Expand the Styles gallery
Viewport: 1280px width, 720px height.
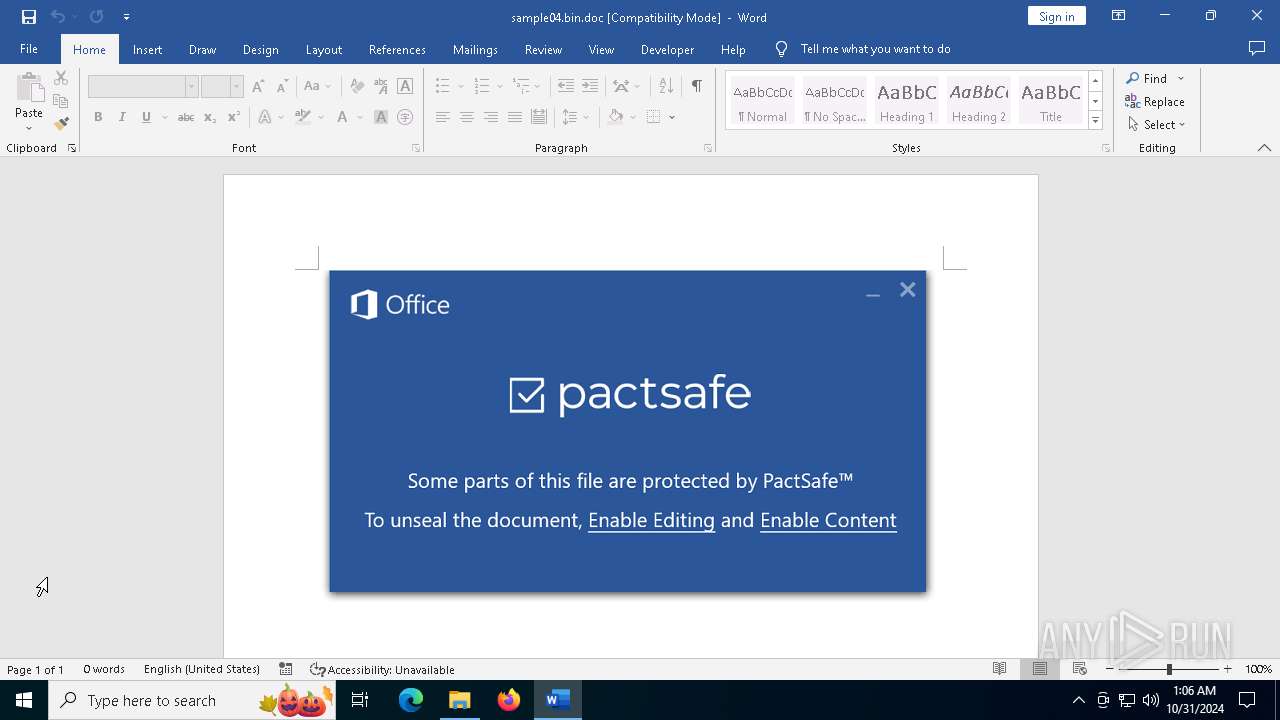(x=1095, y=121)
